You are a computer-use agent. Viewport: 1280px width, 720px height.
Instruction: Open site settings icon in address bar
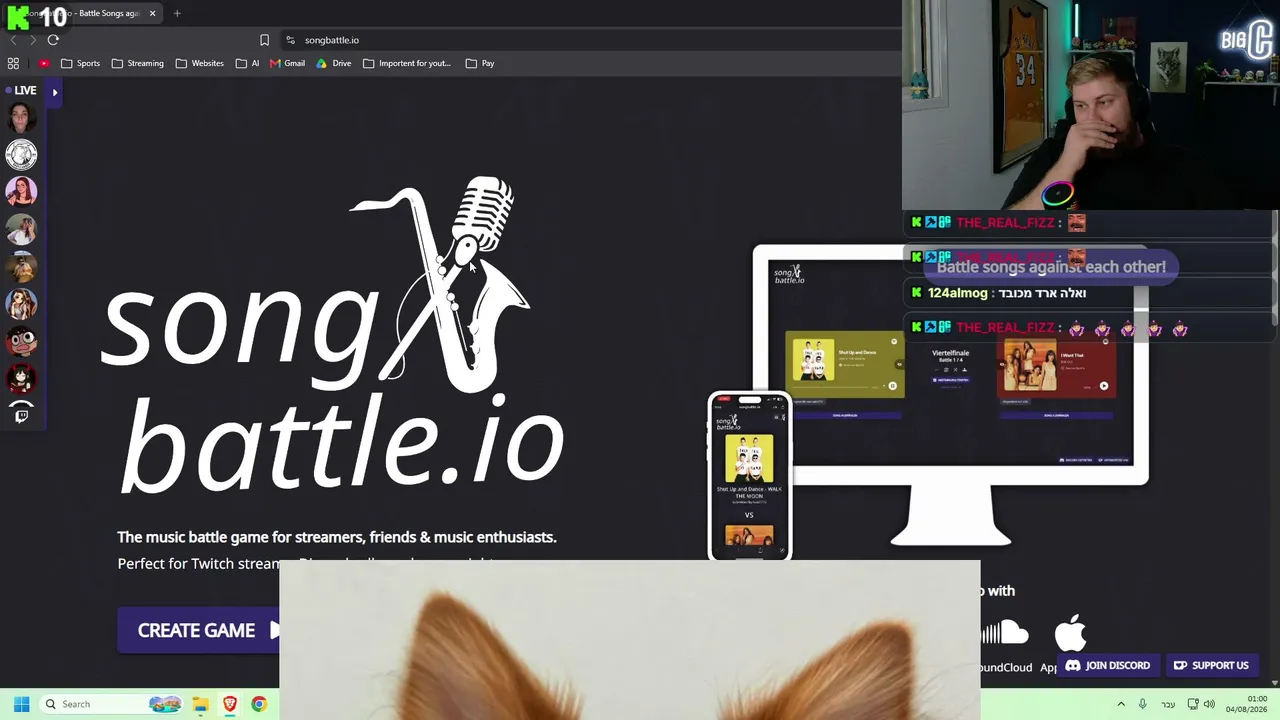290,40
